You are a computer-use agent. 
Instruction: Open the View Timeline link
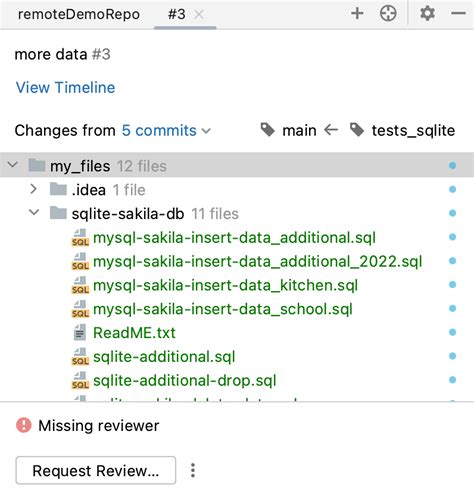tap(65, 88)
